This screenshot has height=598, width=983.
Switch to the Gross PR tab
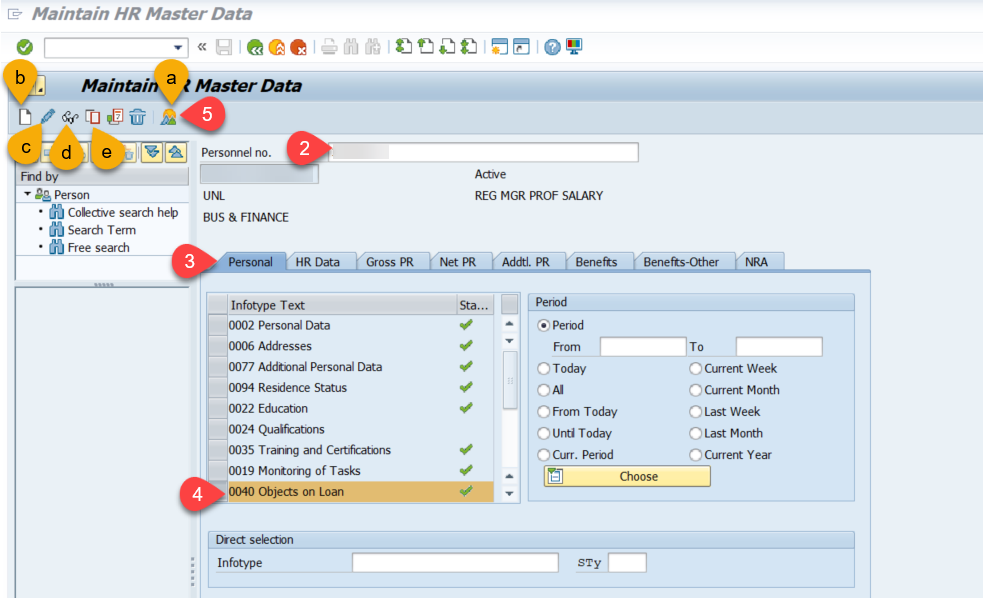[390, 262]
